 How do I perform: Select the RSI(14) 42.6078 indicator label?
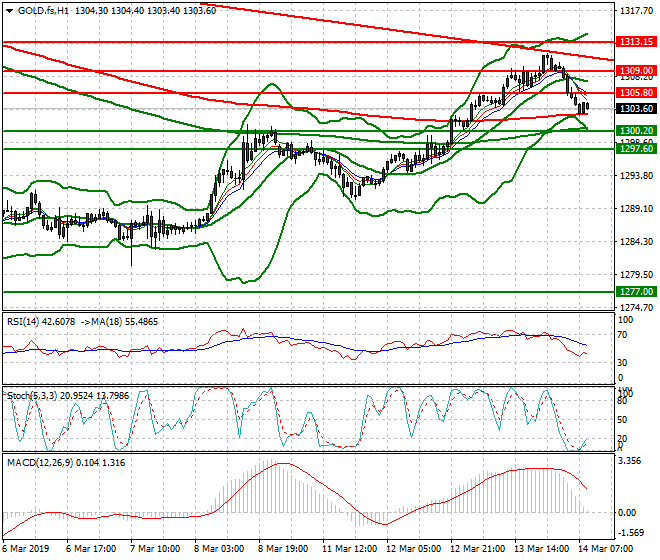[41, 322]
